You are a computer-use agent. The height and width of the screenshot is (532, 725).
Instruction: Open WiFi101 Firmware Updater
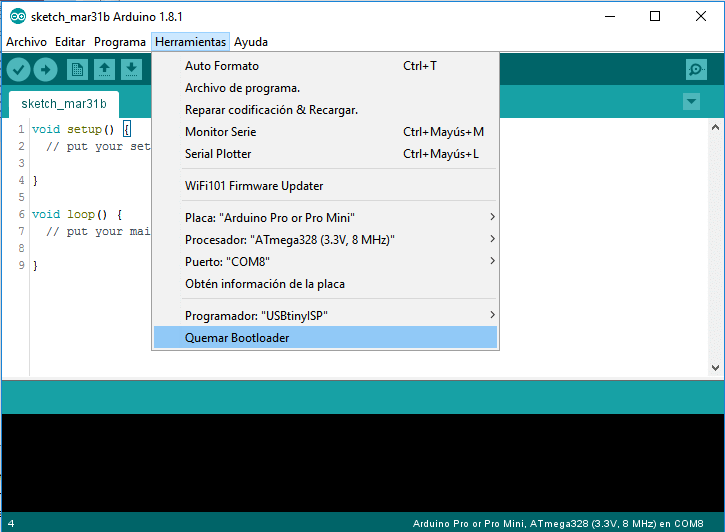[x=325, y=186]
